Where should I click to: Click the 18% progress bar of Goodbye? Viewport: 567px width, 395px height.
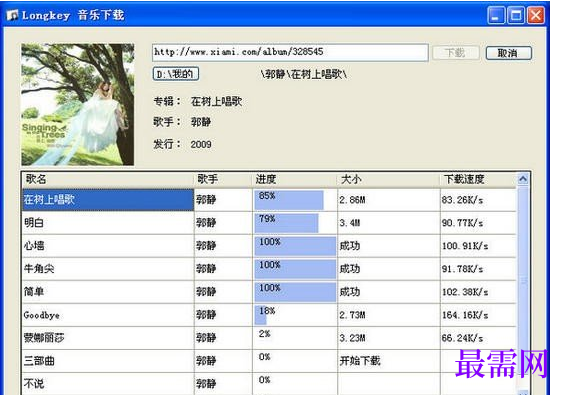point(261,315)
